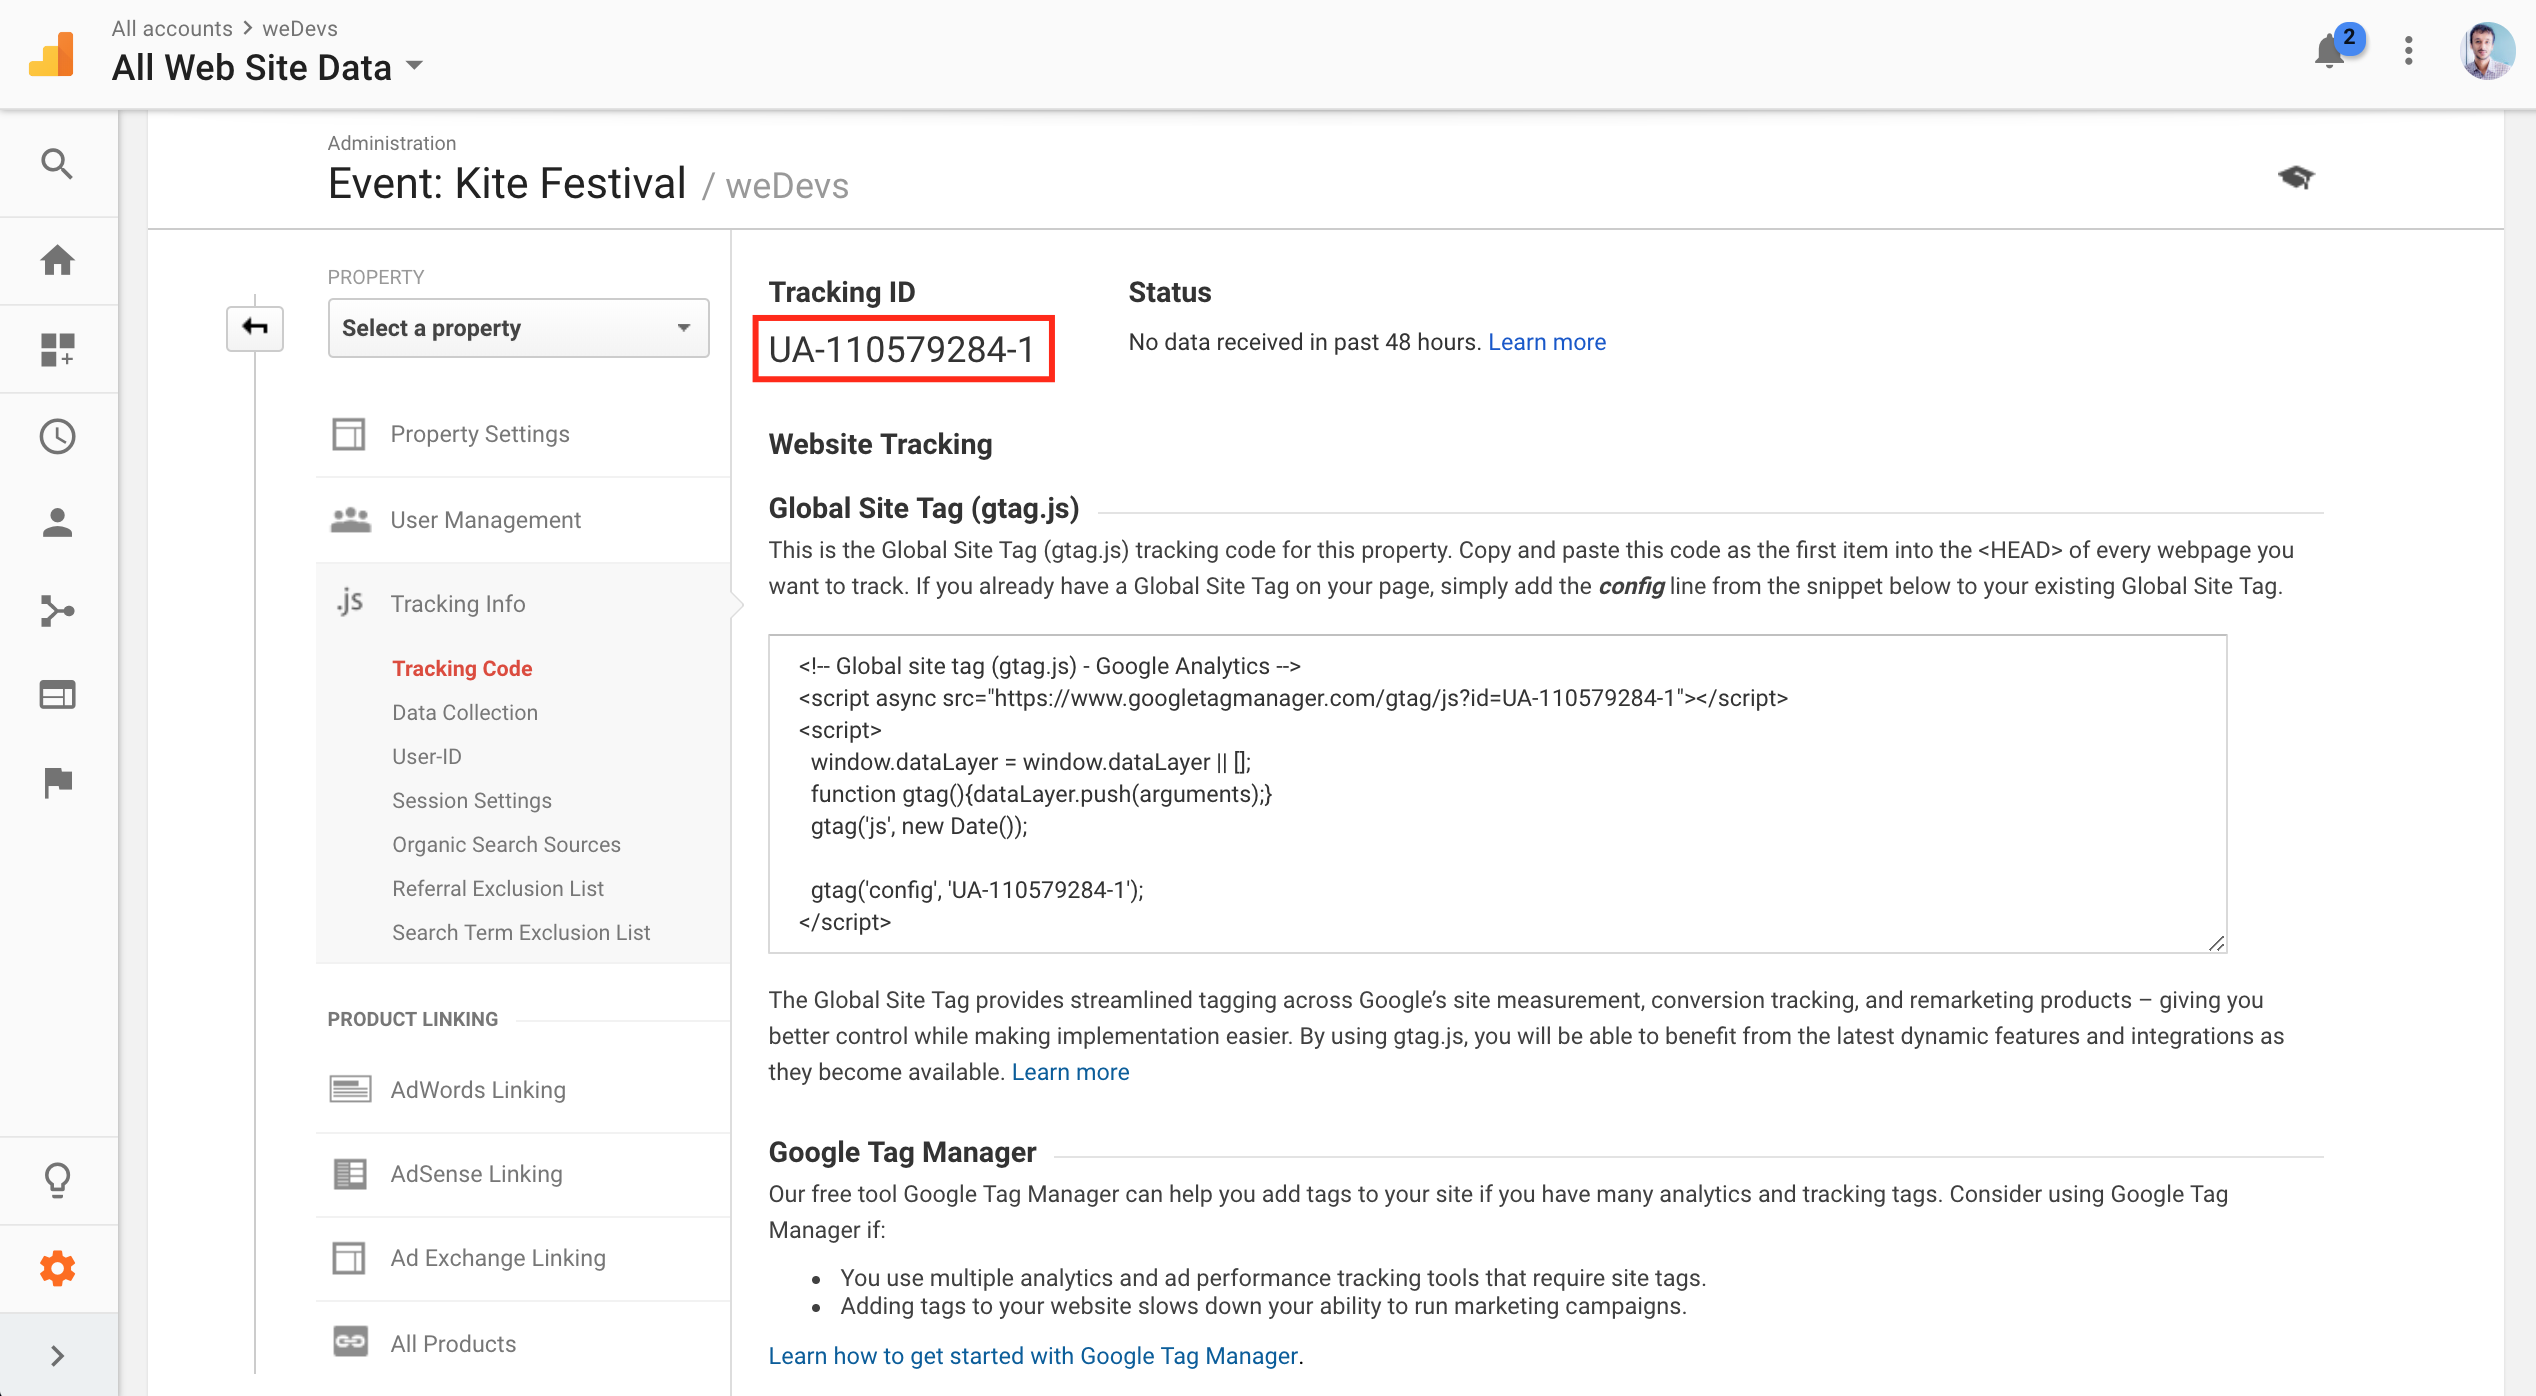Click the .js Tracking Info icon
2536x1396 pixels.
[x=350, y=602]
